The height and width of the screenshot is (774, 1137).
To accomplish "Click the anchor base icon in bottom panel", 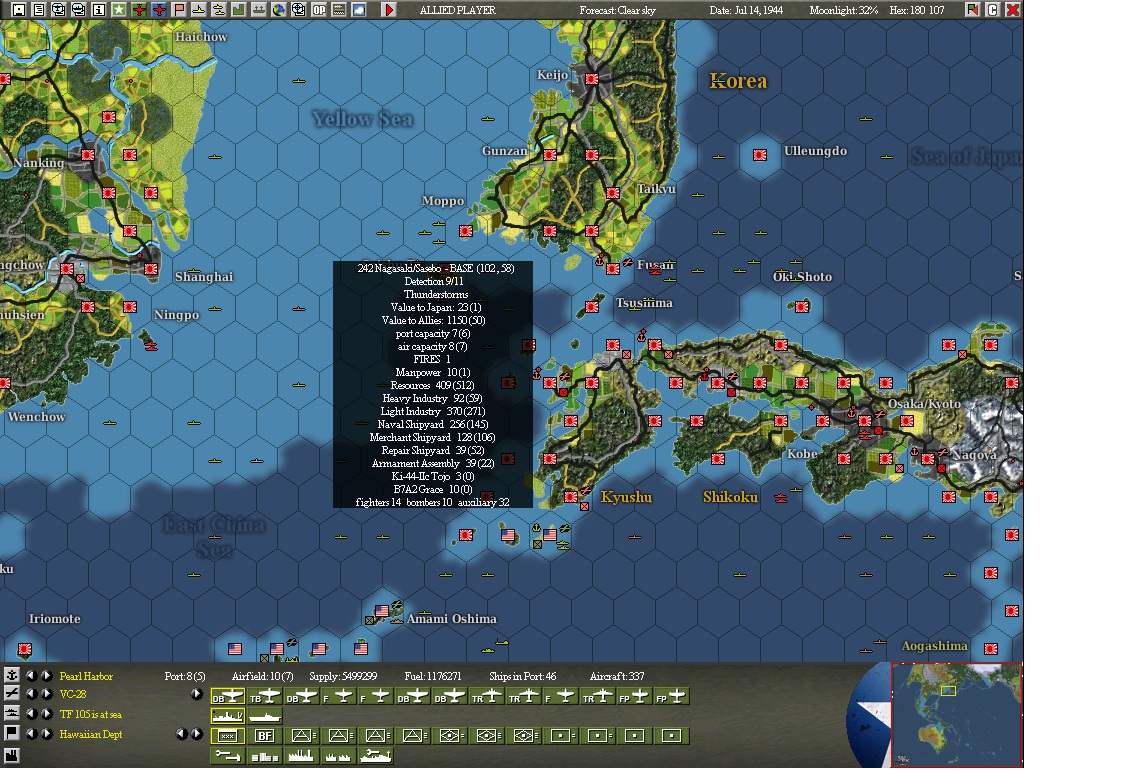I will tap(12, 675).
